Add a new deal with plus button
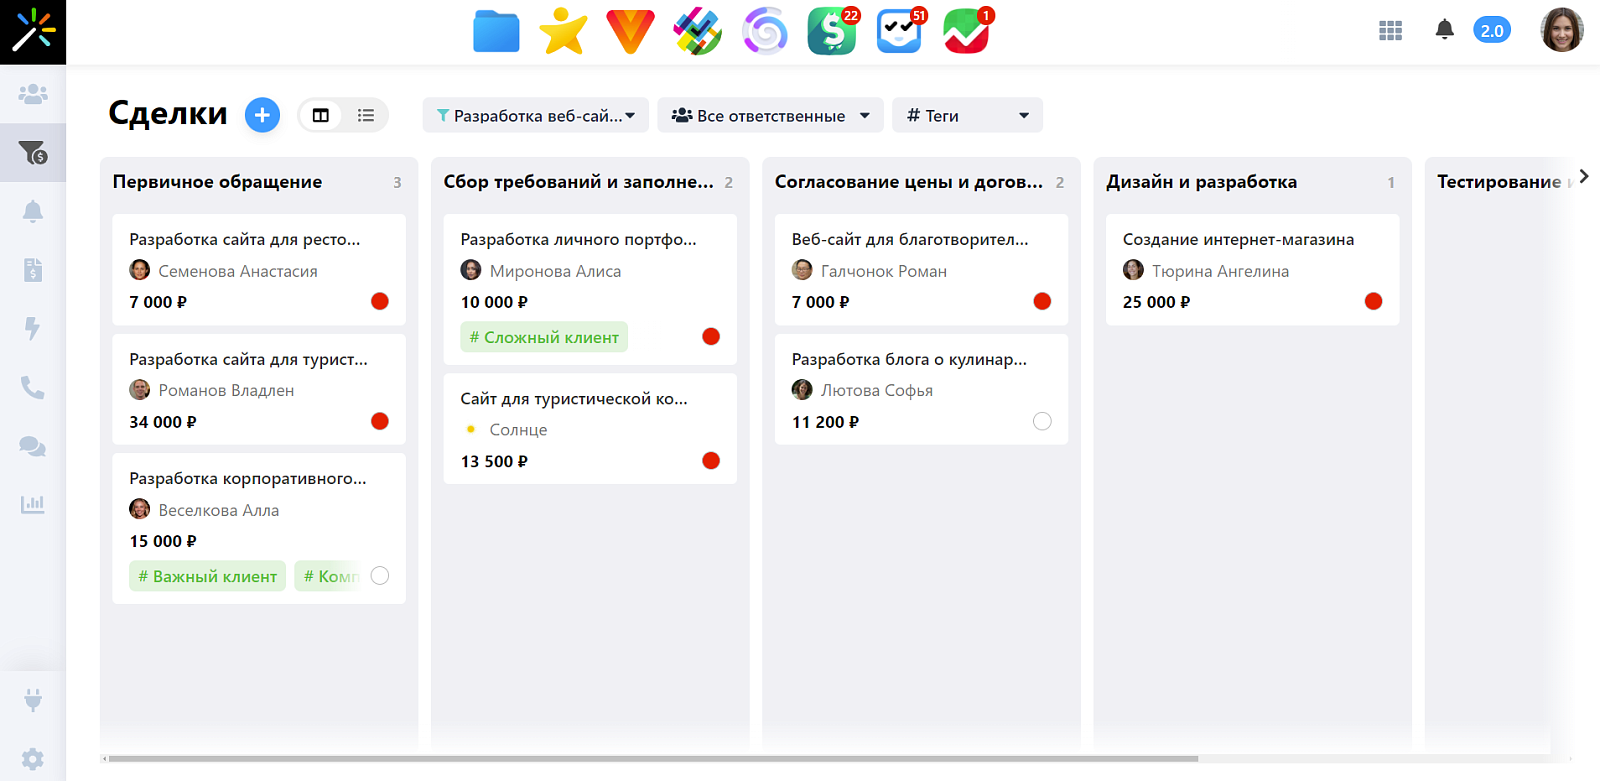This screenshot has width=1600, height=781. 262,115
